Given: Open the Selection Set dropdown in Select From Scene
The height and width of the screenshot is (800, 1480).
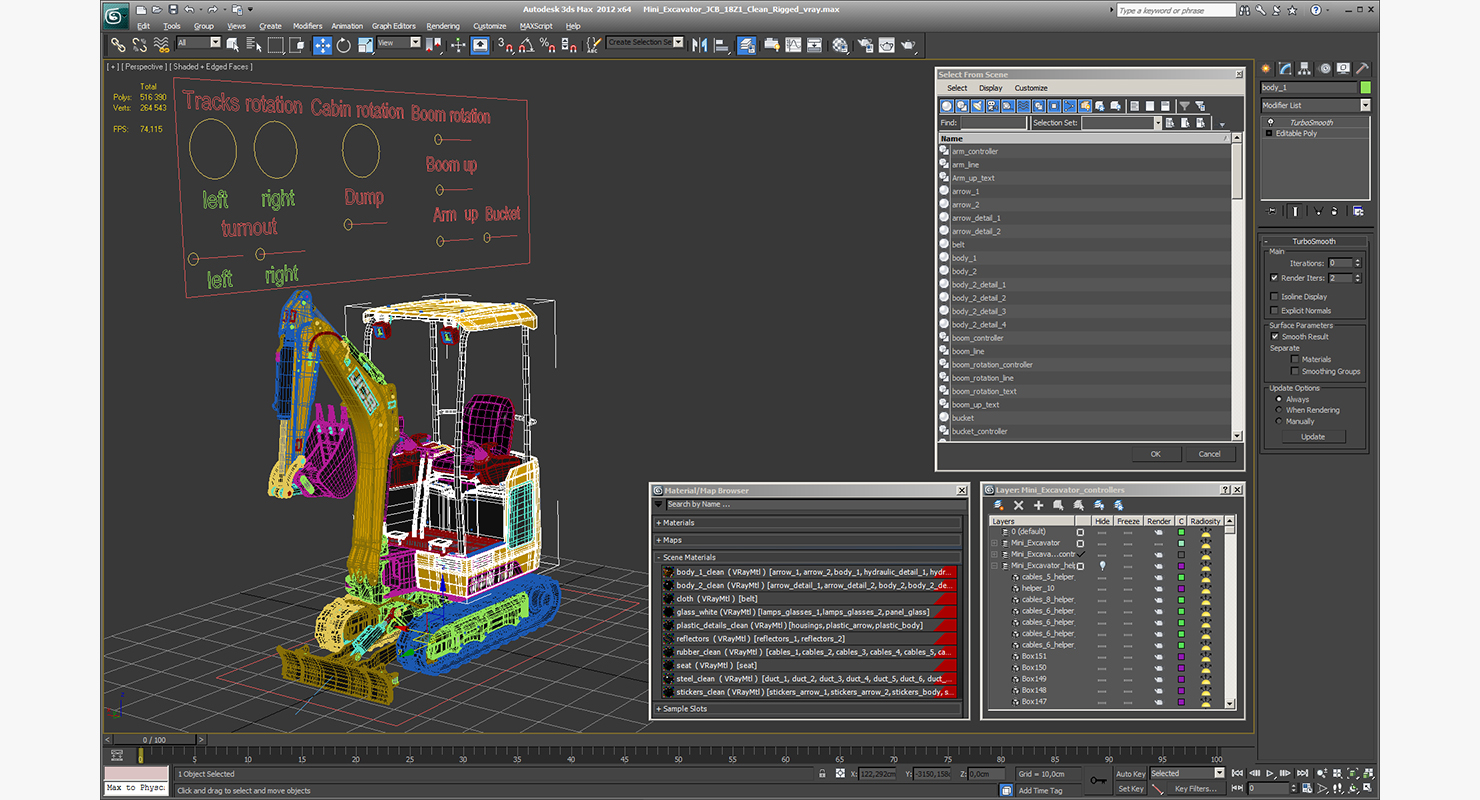Looking at the screenshot, I should (x=1158, y=123).
